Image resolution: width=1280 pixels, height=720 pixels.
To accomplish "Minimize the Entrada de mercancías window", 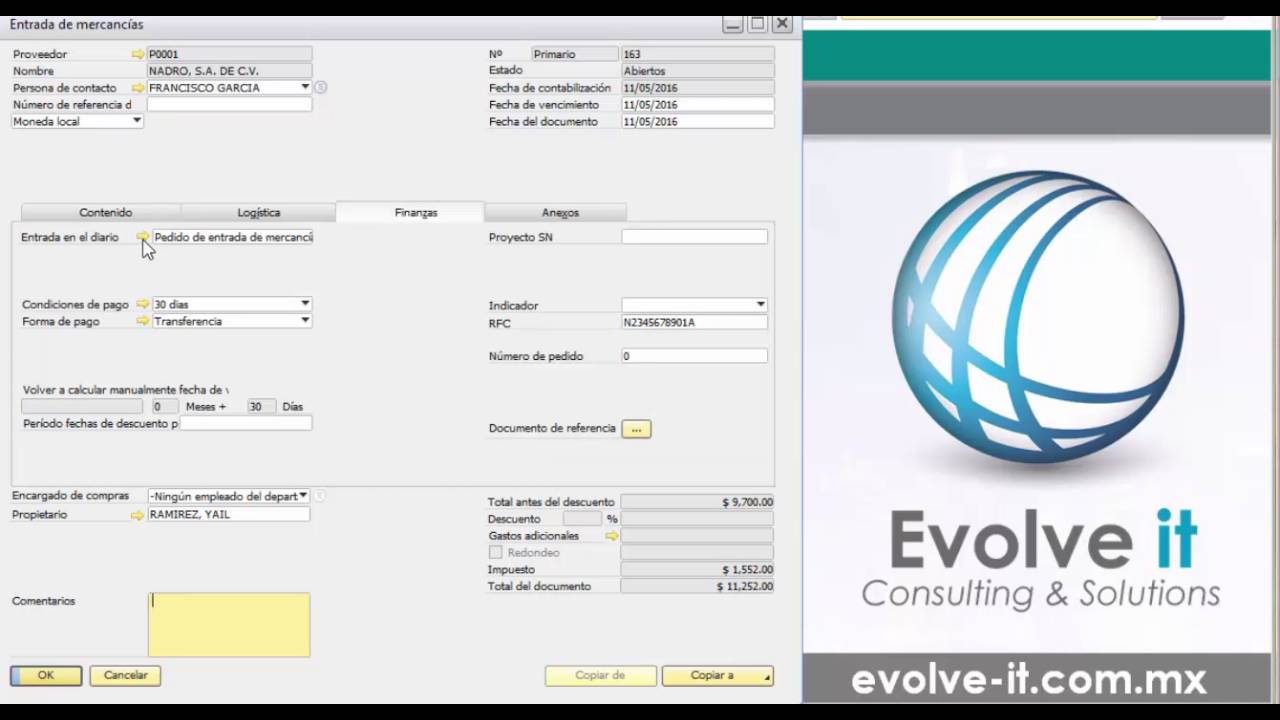I will 733,24.
